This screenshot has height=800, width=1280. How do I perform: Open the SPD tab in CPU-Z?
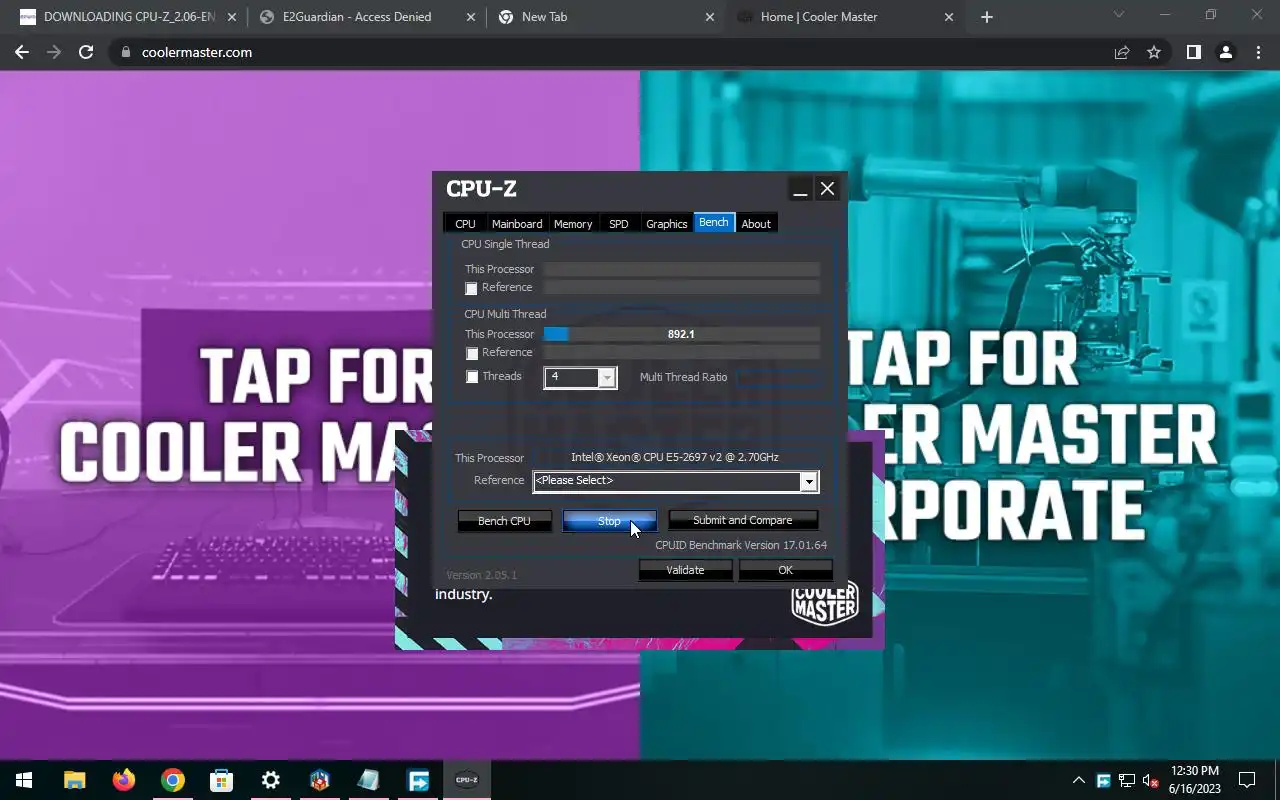coord(619,224)
